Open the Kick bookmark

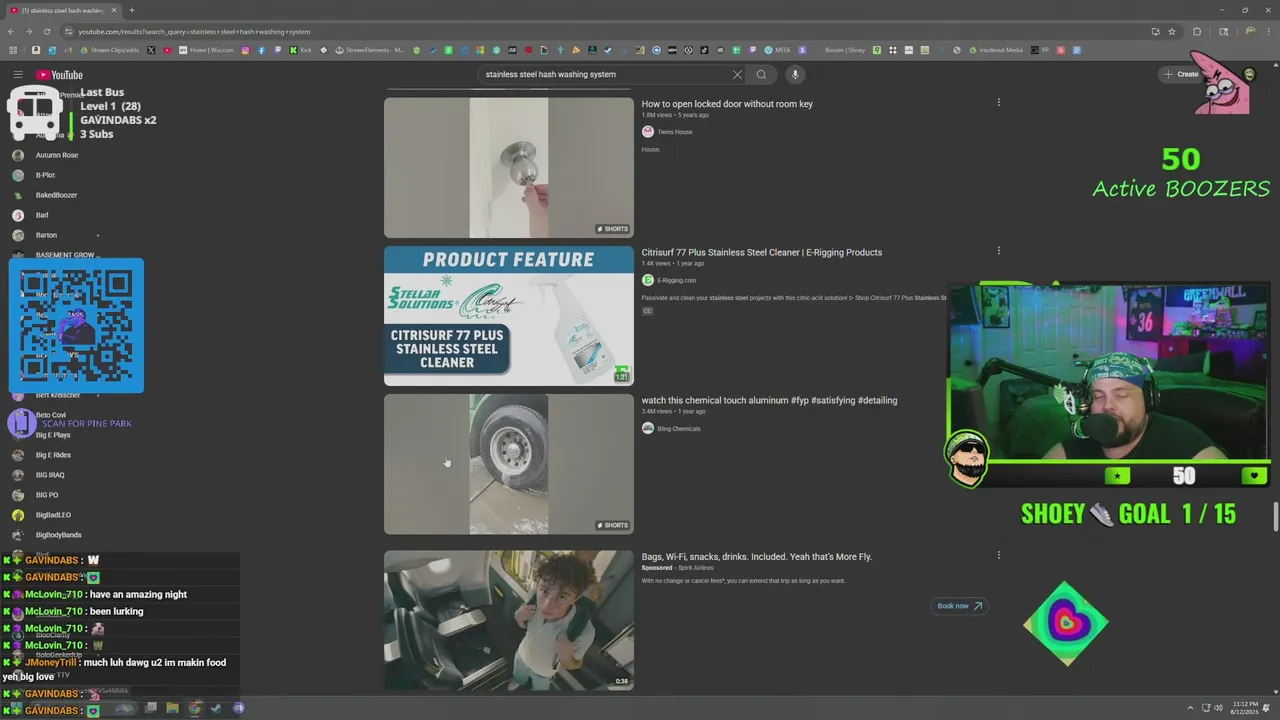(x=300, y=50)
